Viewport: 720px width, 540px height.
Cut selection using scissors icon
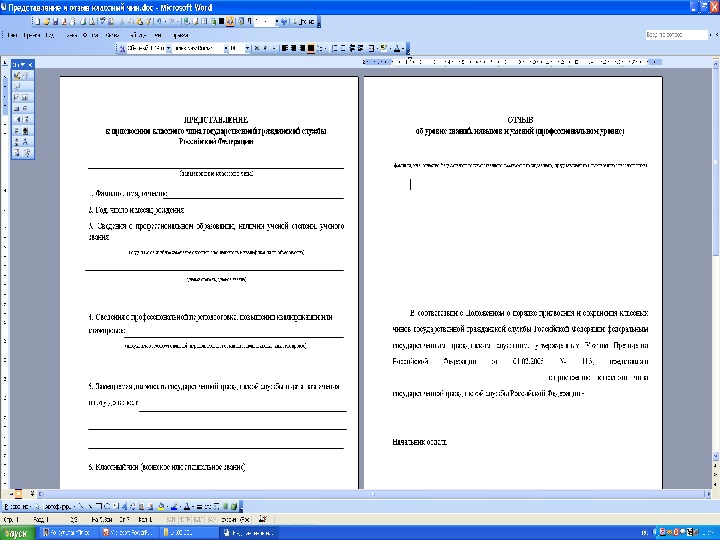(x=122, y=22)
